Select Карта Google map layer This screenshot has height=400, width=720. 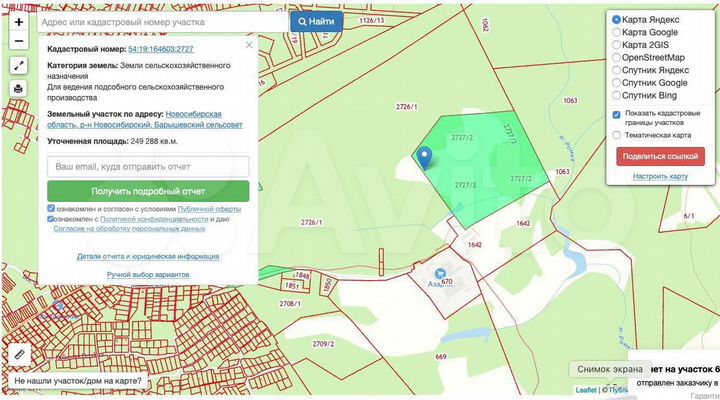click(616, 33)
